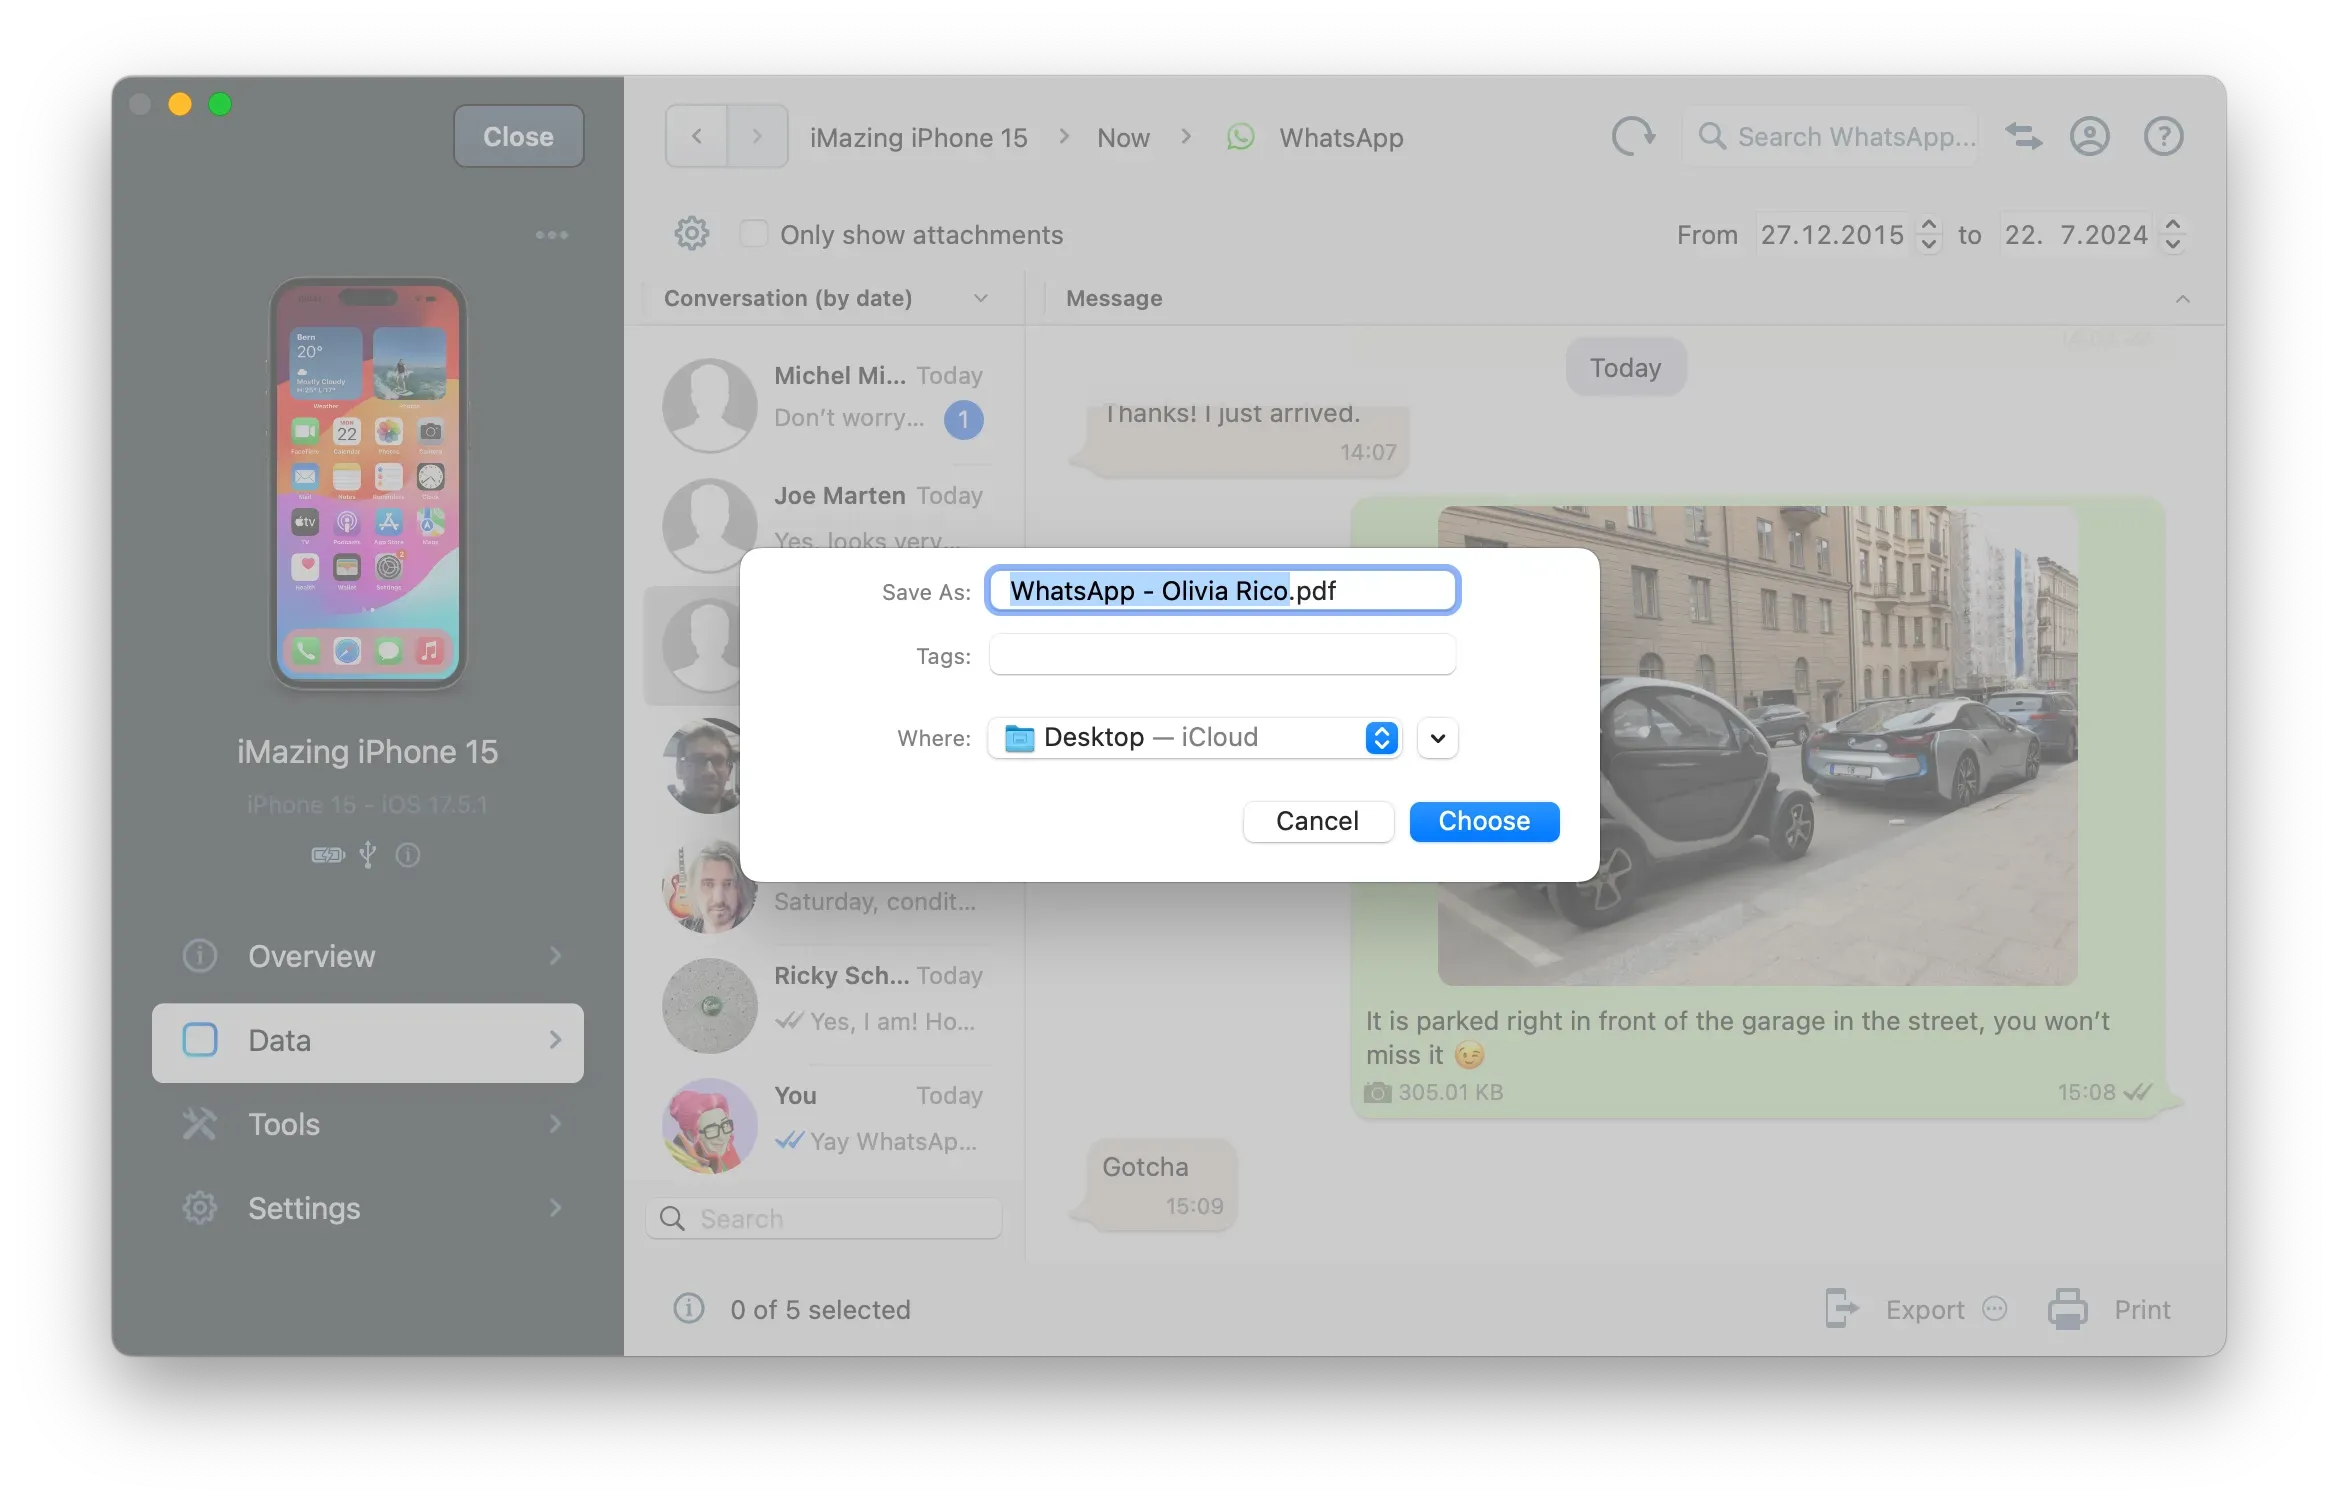Viewport: 2338px width, 1504px height.
Task: Click the device transfer icon near search
Action: (2023, 136)
